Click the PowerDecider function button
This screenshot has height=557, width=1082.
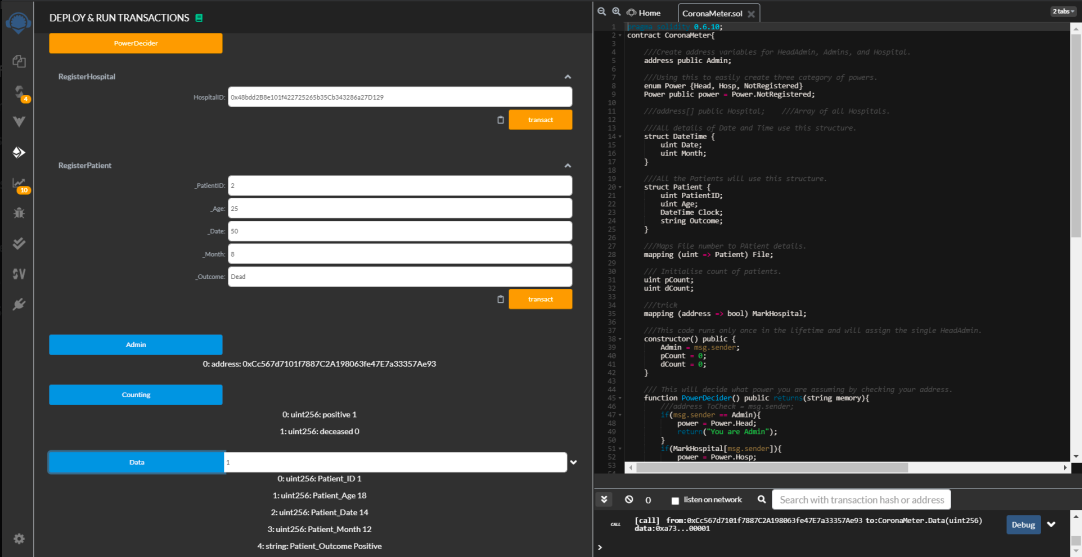click(x=135, y=43)
